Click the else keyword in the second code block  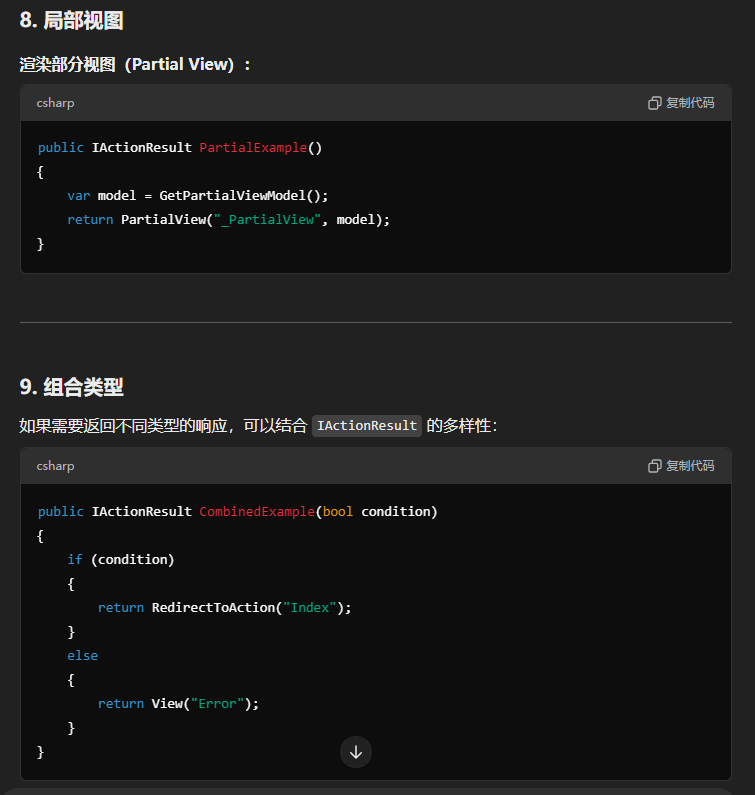pos(82,656)
